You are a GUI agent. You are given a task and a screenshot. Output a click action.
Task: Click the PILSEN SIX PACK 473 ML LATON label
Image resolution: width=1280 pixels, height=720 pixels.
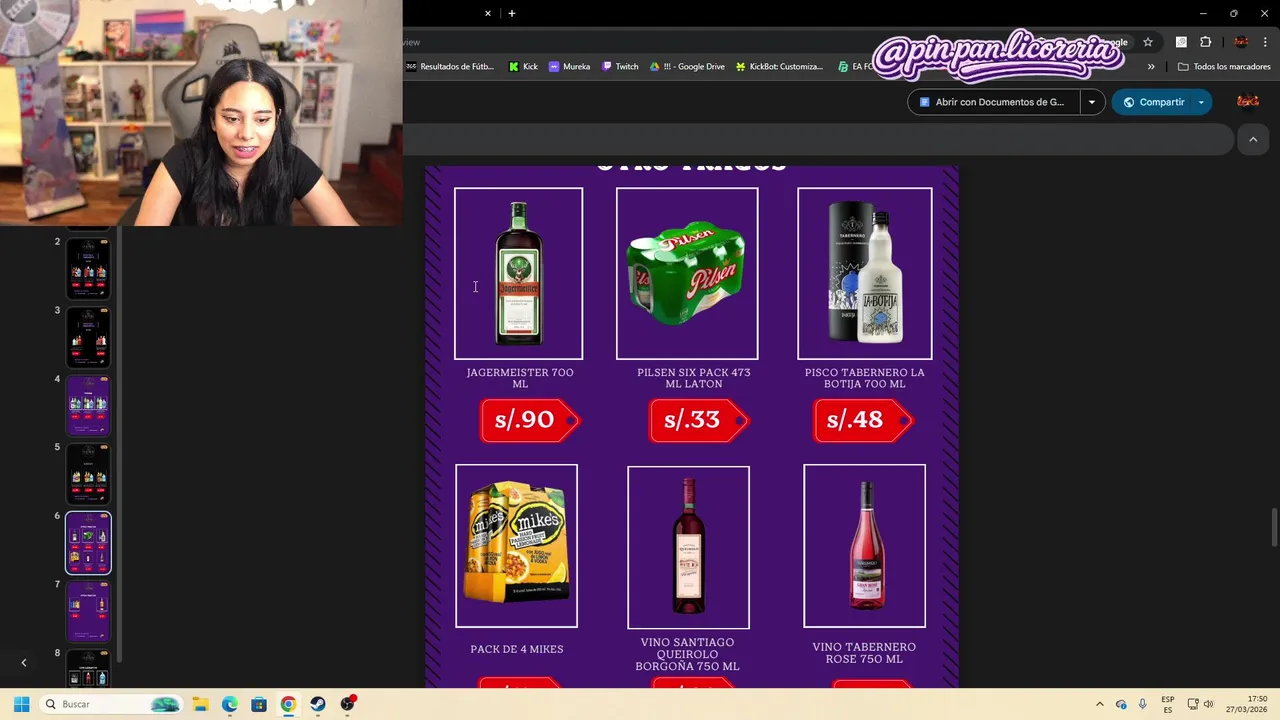point(694,378)
